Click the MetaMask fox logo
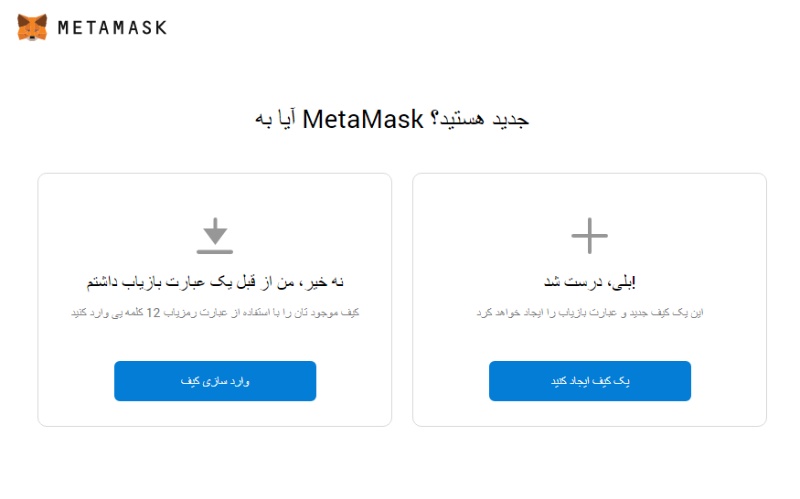Viewport: 800px width, 499px height. 32,27
